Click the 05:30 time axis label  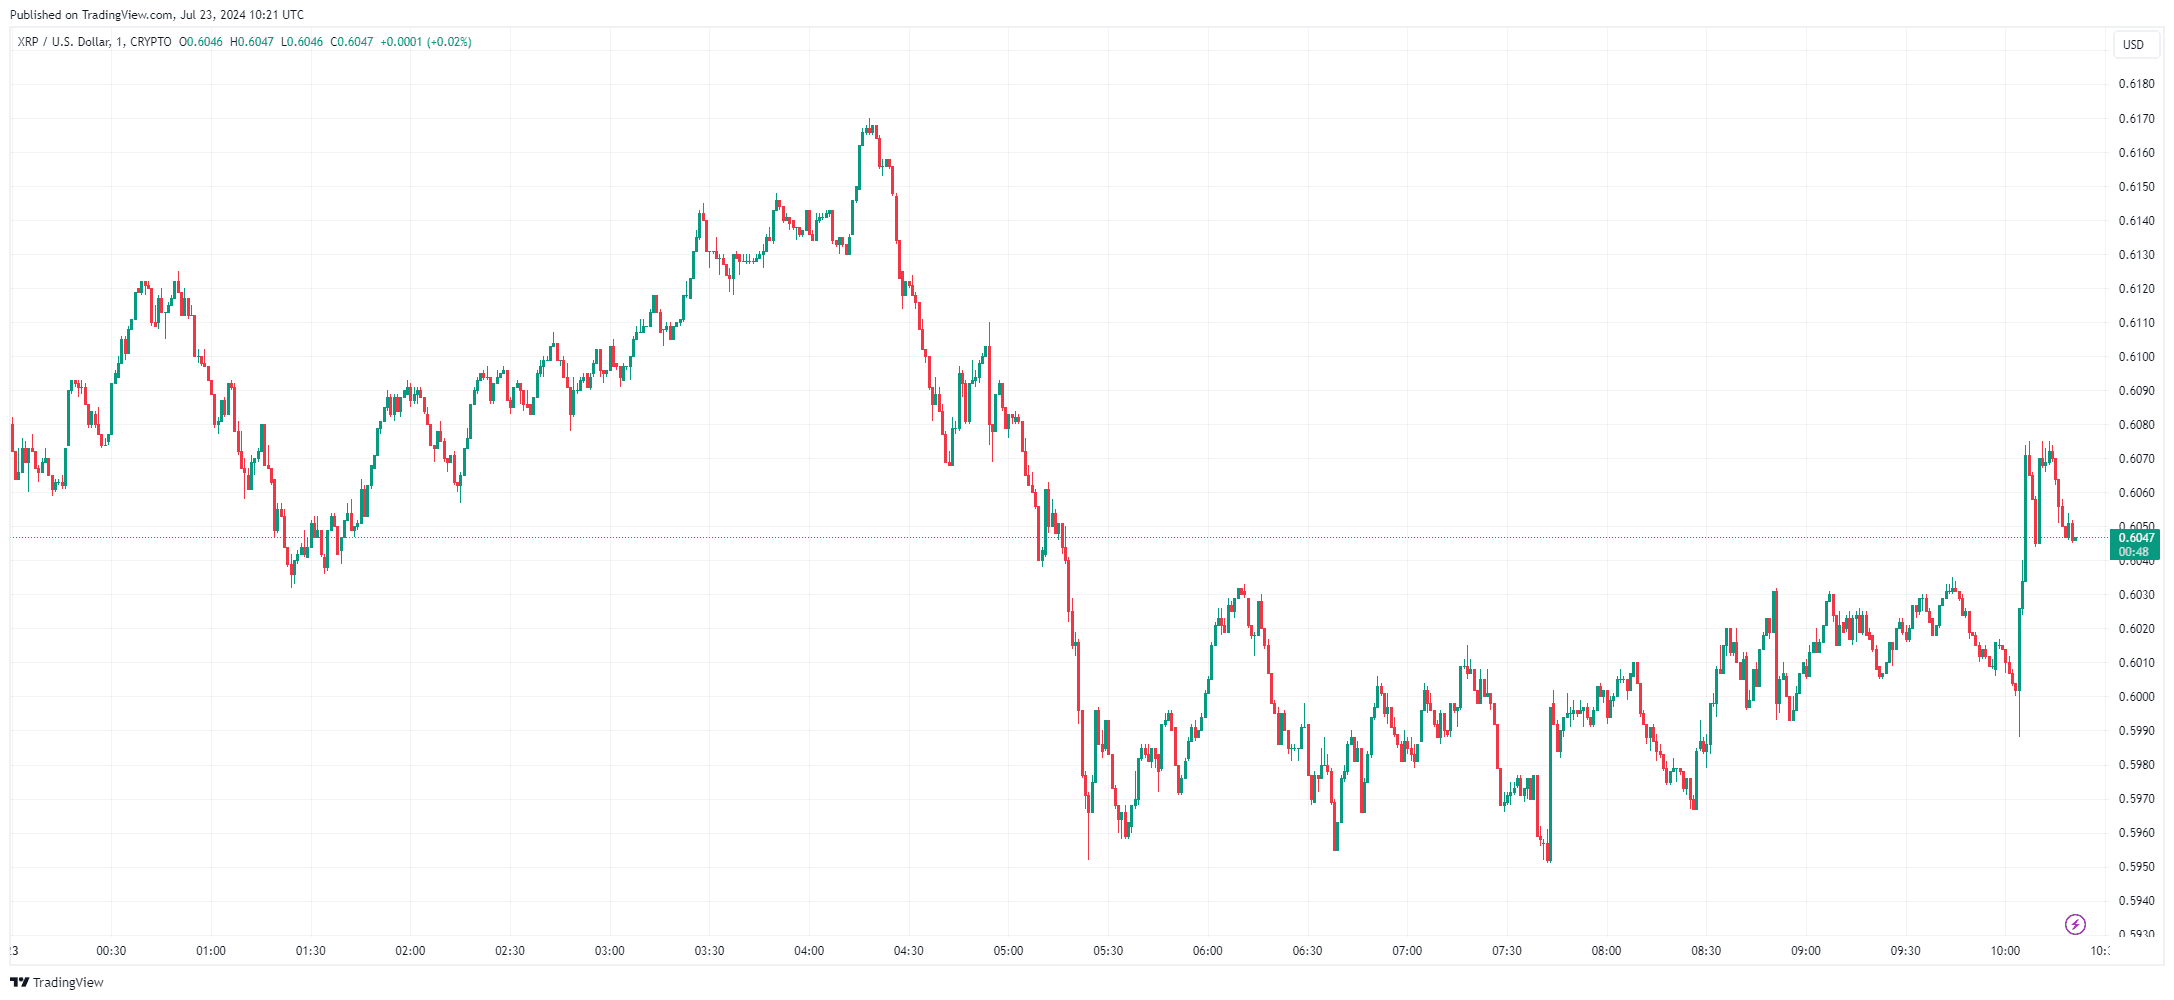(x=1108, y=951)
